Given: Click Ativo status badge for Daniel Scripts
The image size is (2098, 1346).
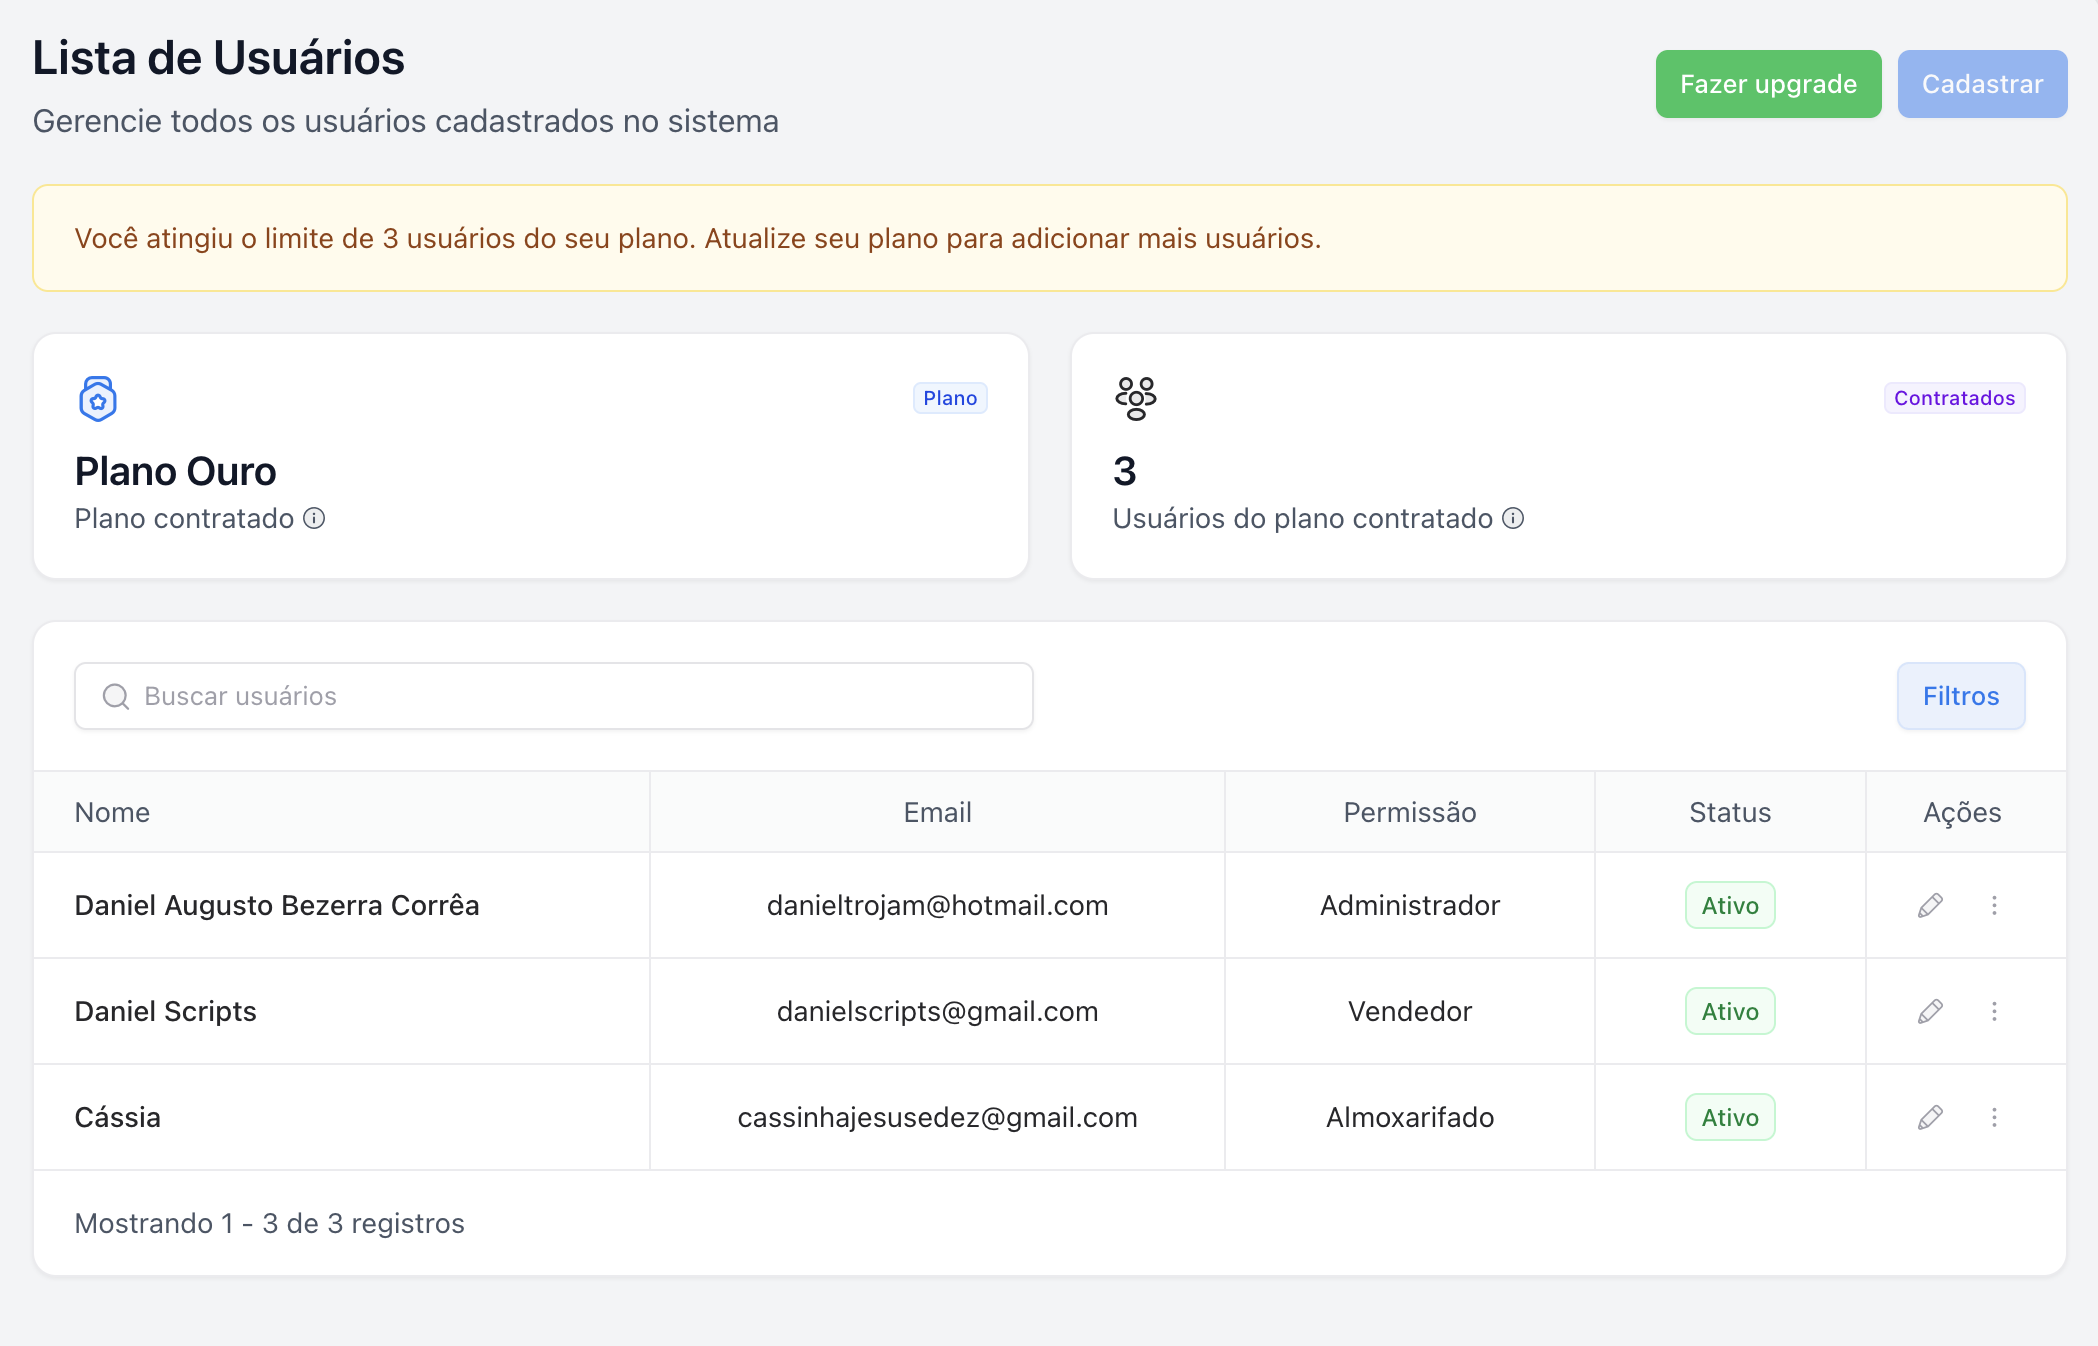Looking at the screenshot, I should coord(1729,1011).
